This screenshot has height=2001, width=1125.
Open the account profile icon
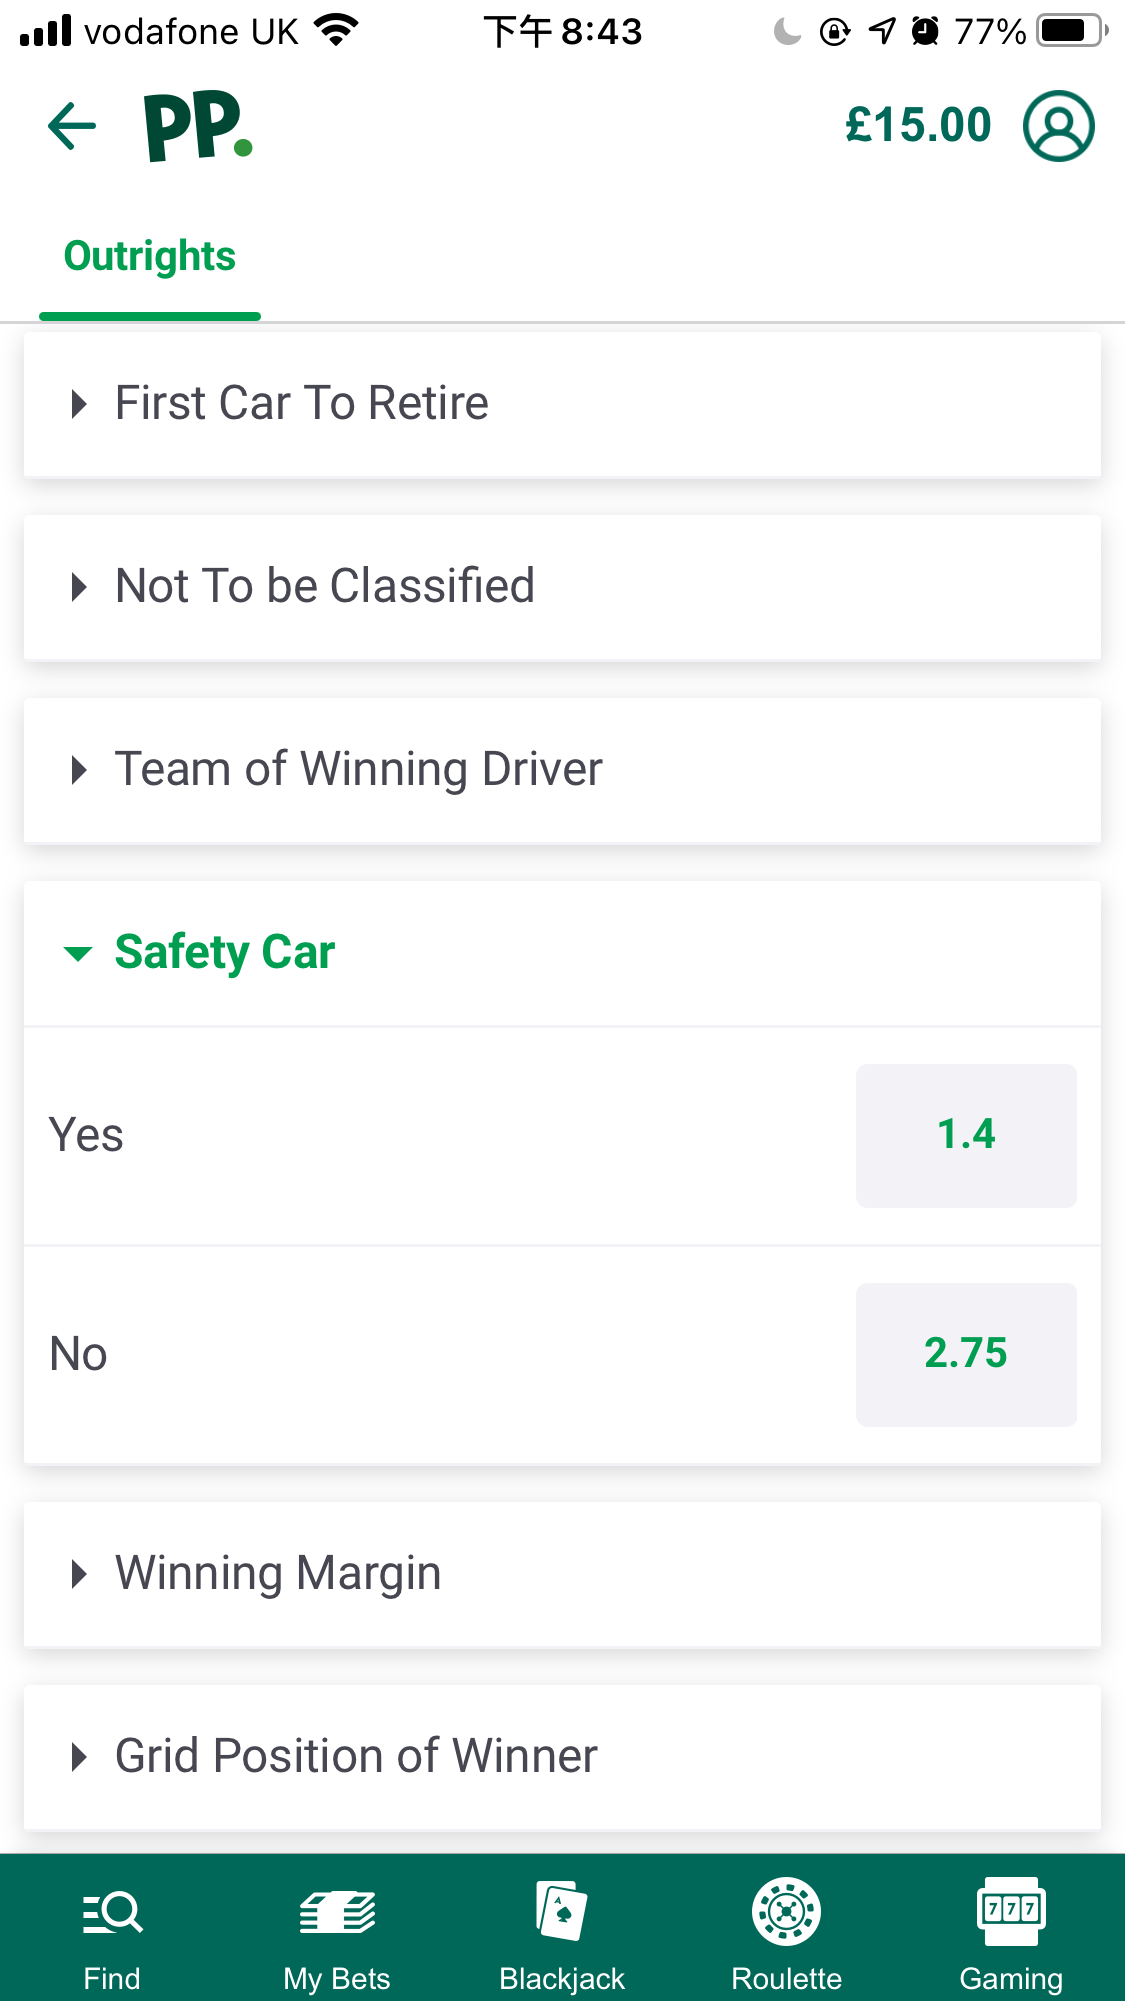tap(1058, 127)
